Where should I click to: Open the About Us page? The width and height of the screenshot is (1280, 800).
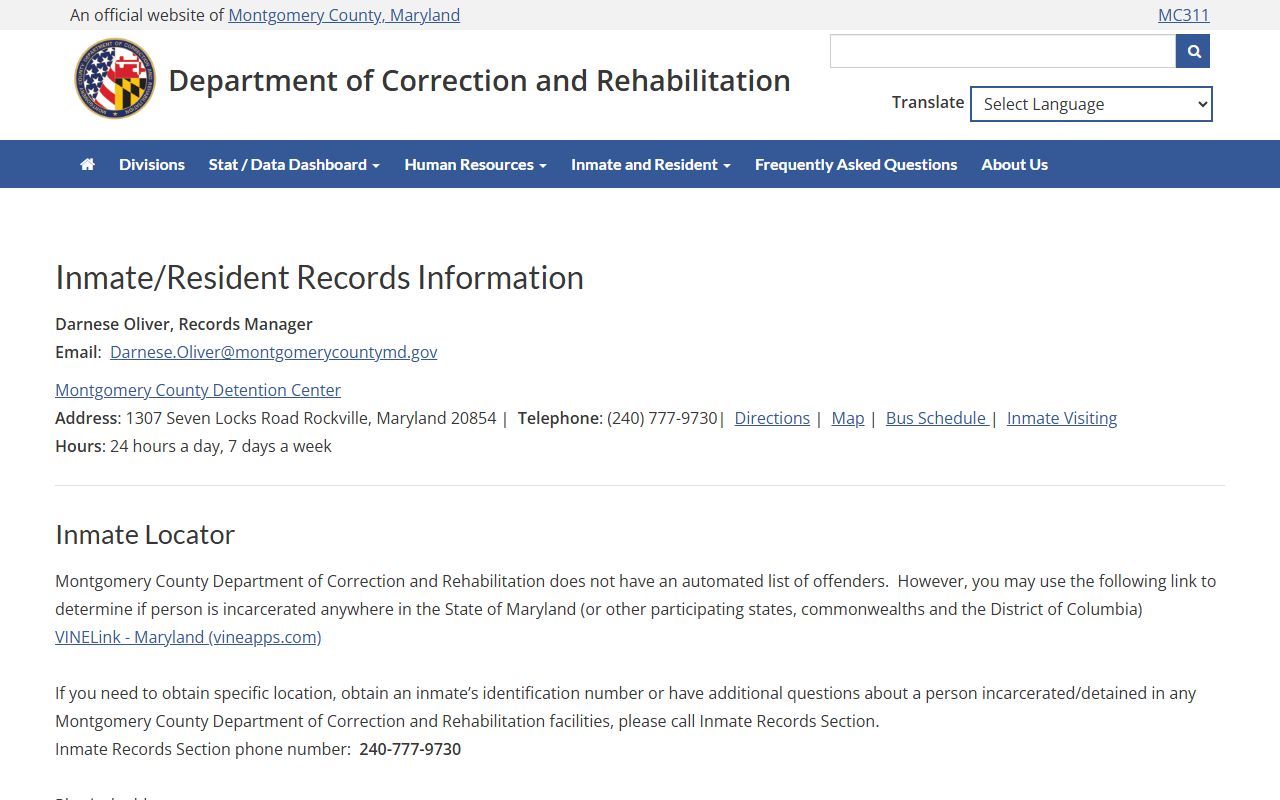tap(1014, 164)
